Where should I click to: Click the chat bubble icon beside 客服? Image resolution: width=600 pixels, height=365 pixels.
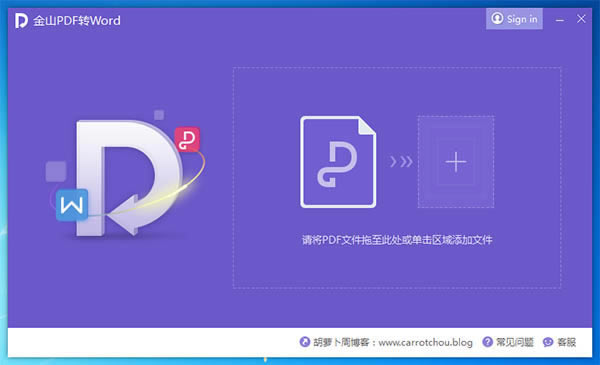pyautogui.click(x=548, y=342)
